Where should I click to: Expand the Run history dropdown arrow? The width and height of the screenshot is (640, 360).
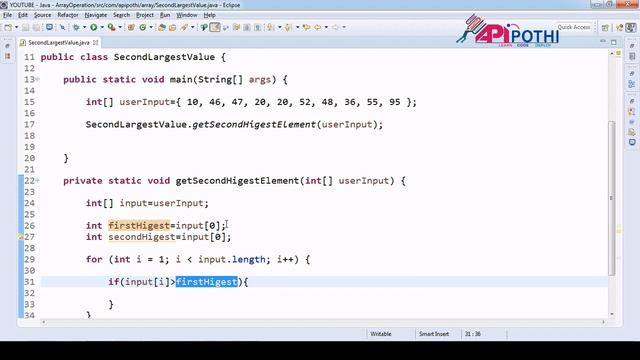point(102,27)
